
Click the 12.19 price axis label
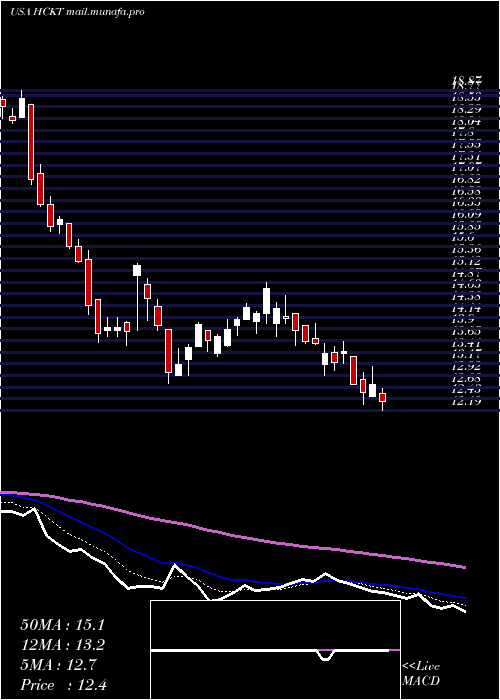(467, 402)
